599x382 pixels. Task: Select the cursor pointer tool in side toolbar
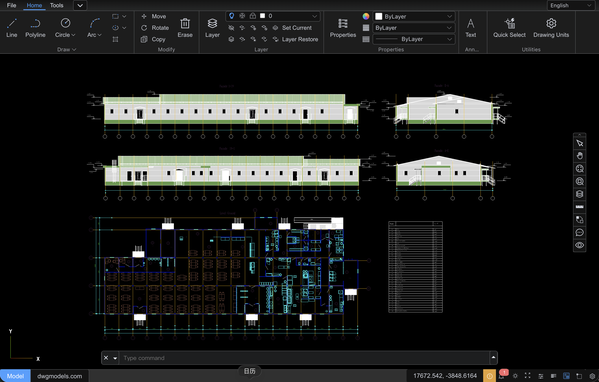580,143
